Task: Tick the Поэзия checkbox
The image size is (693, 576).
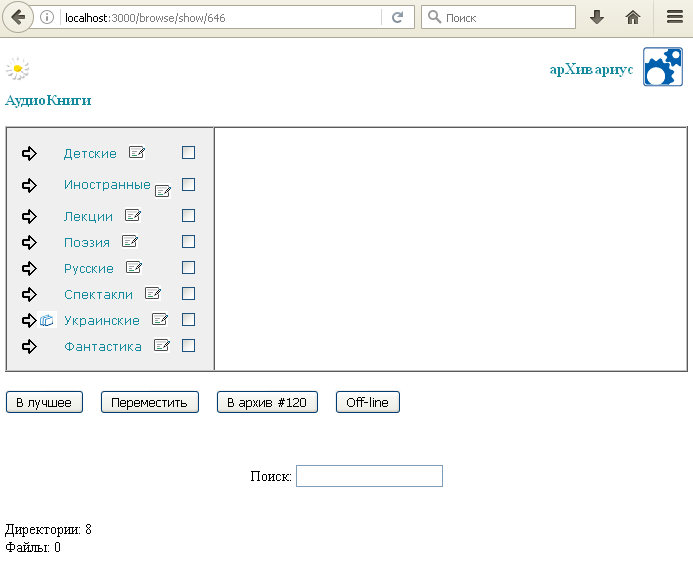Action: click(x=188, y=241)
